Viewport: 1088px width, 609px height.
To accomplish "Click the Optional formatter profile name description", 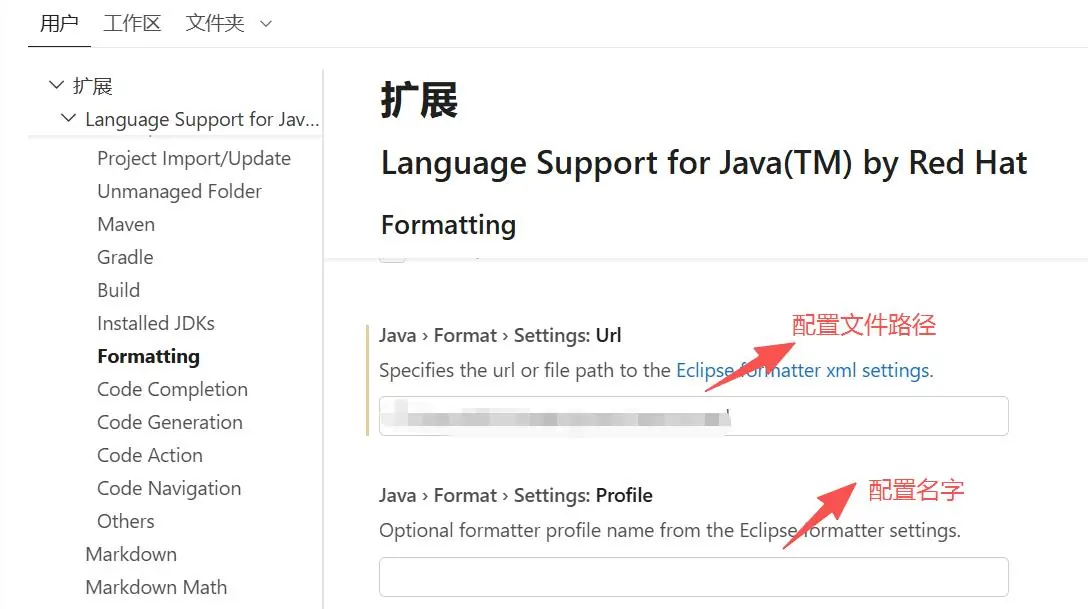I will 670,531.
